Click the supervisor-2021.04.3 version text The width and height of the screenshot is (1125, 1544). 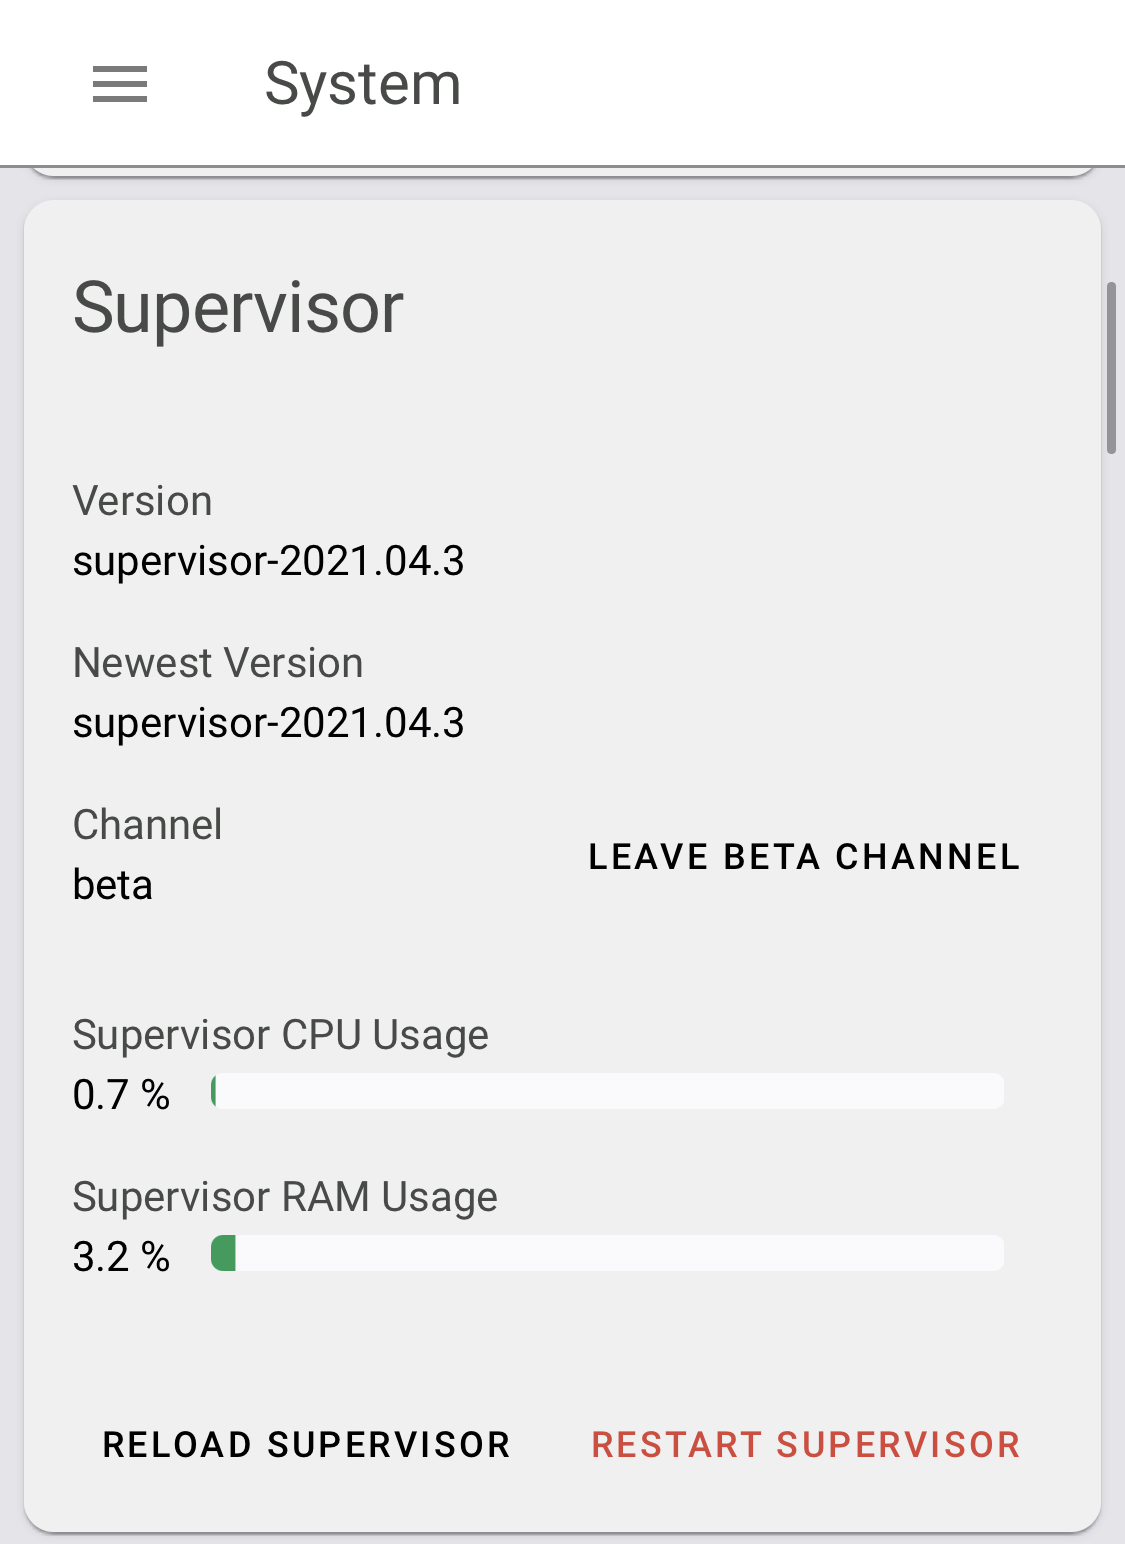[268, 561]
